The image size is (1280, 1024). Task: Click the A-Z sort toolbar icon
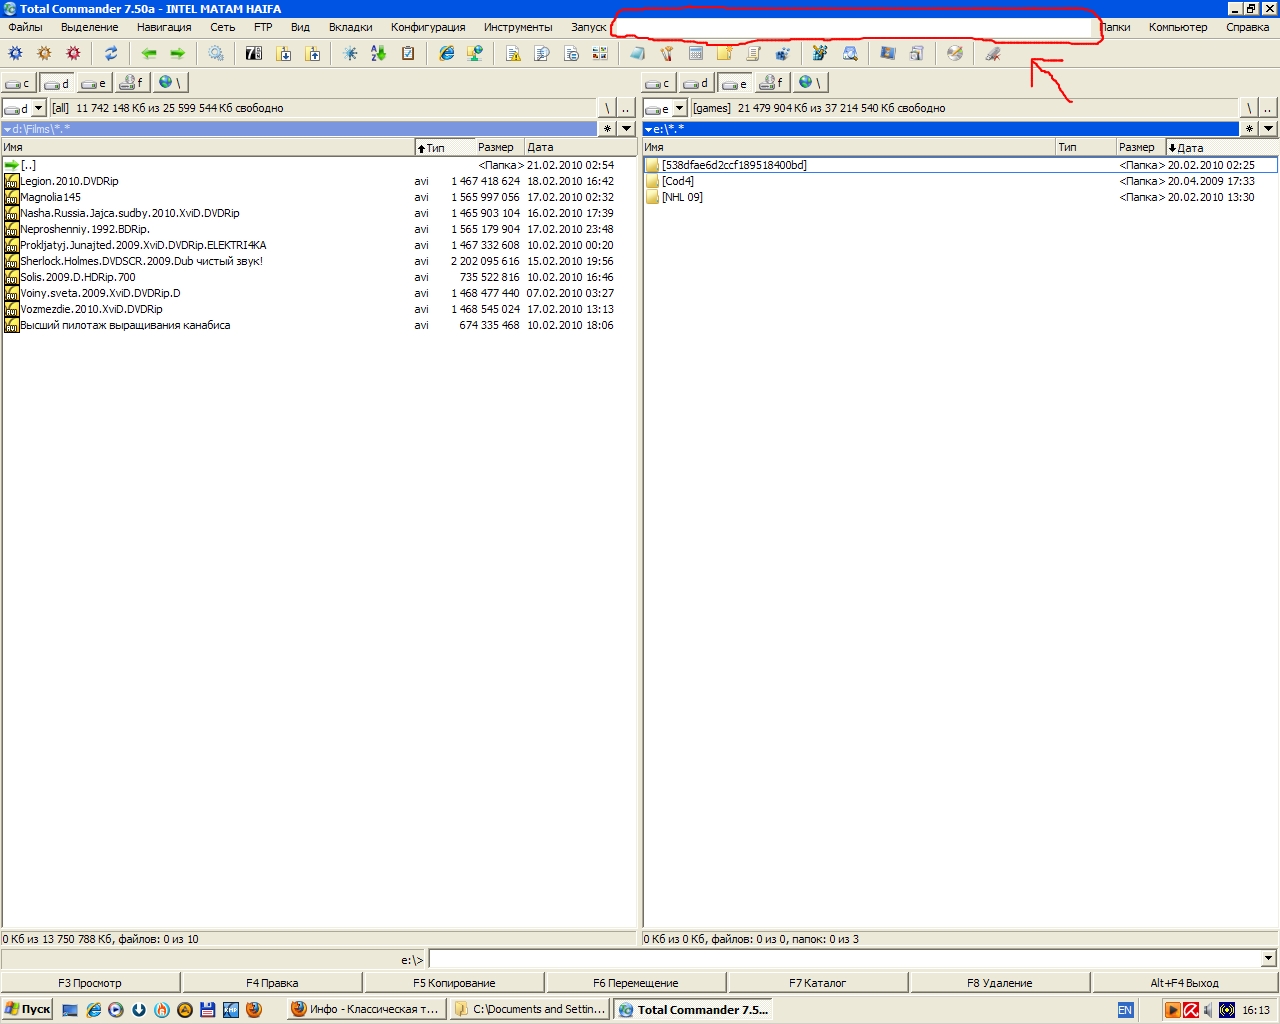tap(378, 54)
